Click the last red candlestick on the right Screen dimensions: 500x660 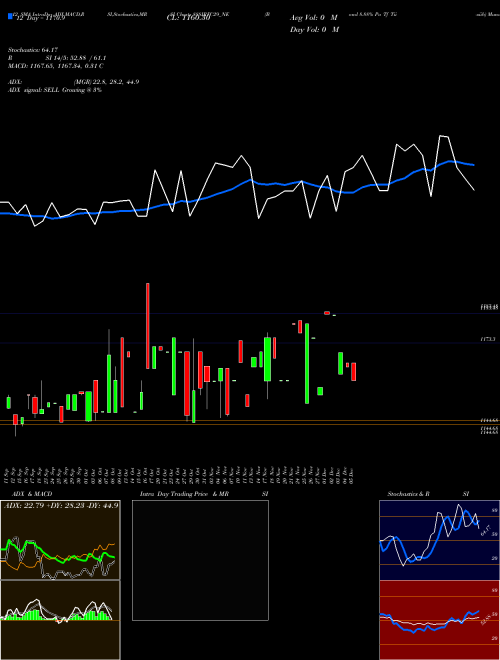click(x=354, y=372)
